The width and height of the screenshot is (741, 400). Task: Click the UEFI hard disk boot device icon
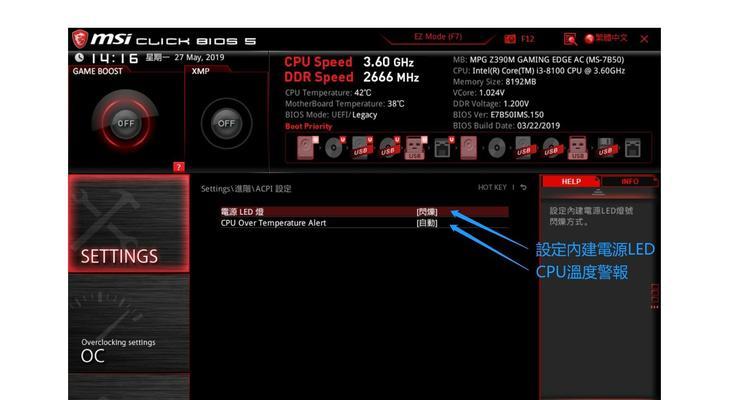pos(307,148)
